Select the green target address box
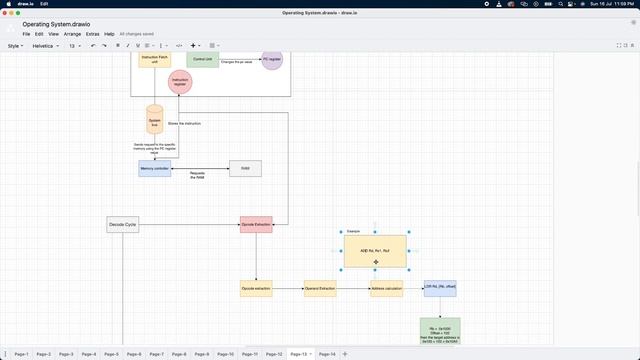640x360 pixels. (440, 331)
